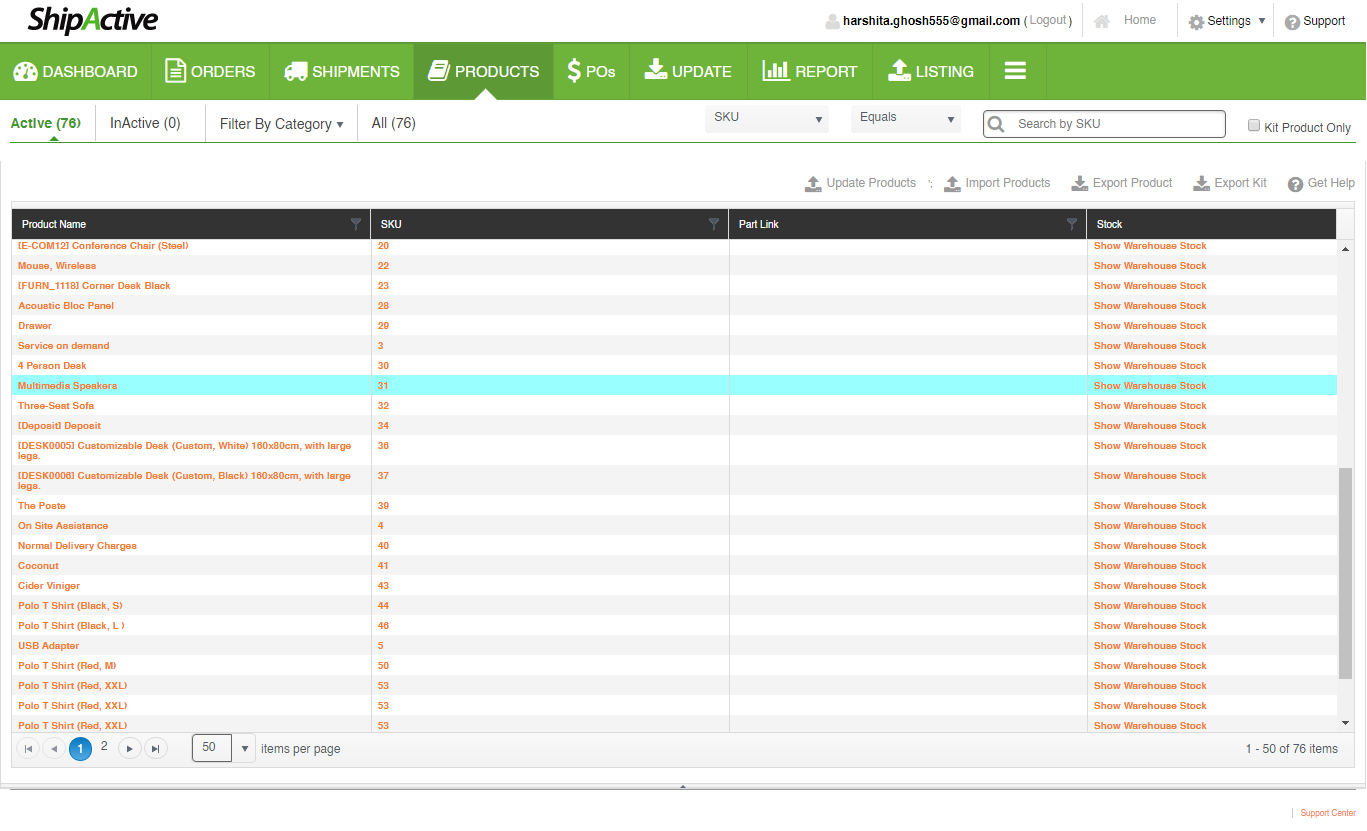This screenshot has width=1367, height=831.
Task: Go to the next page arrow
Action: (x=130, y=748)
